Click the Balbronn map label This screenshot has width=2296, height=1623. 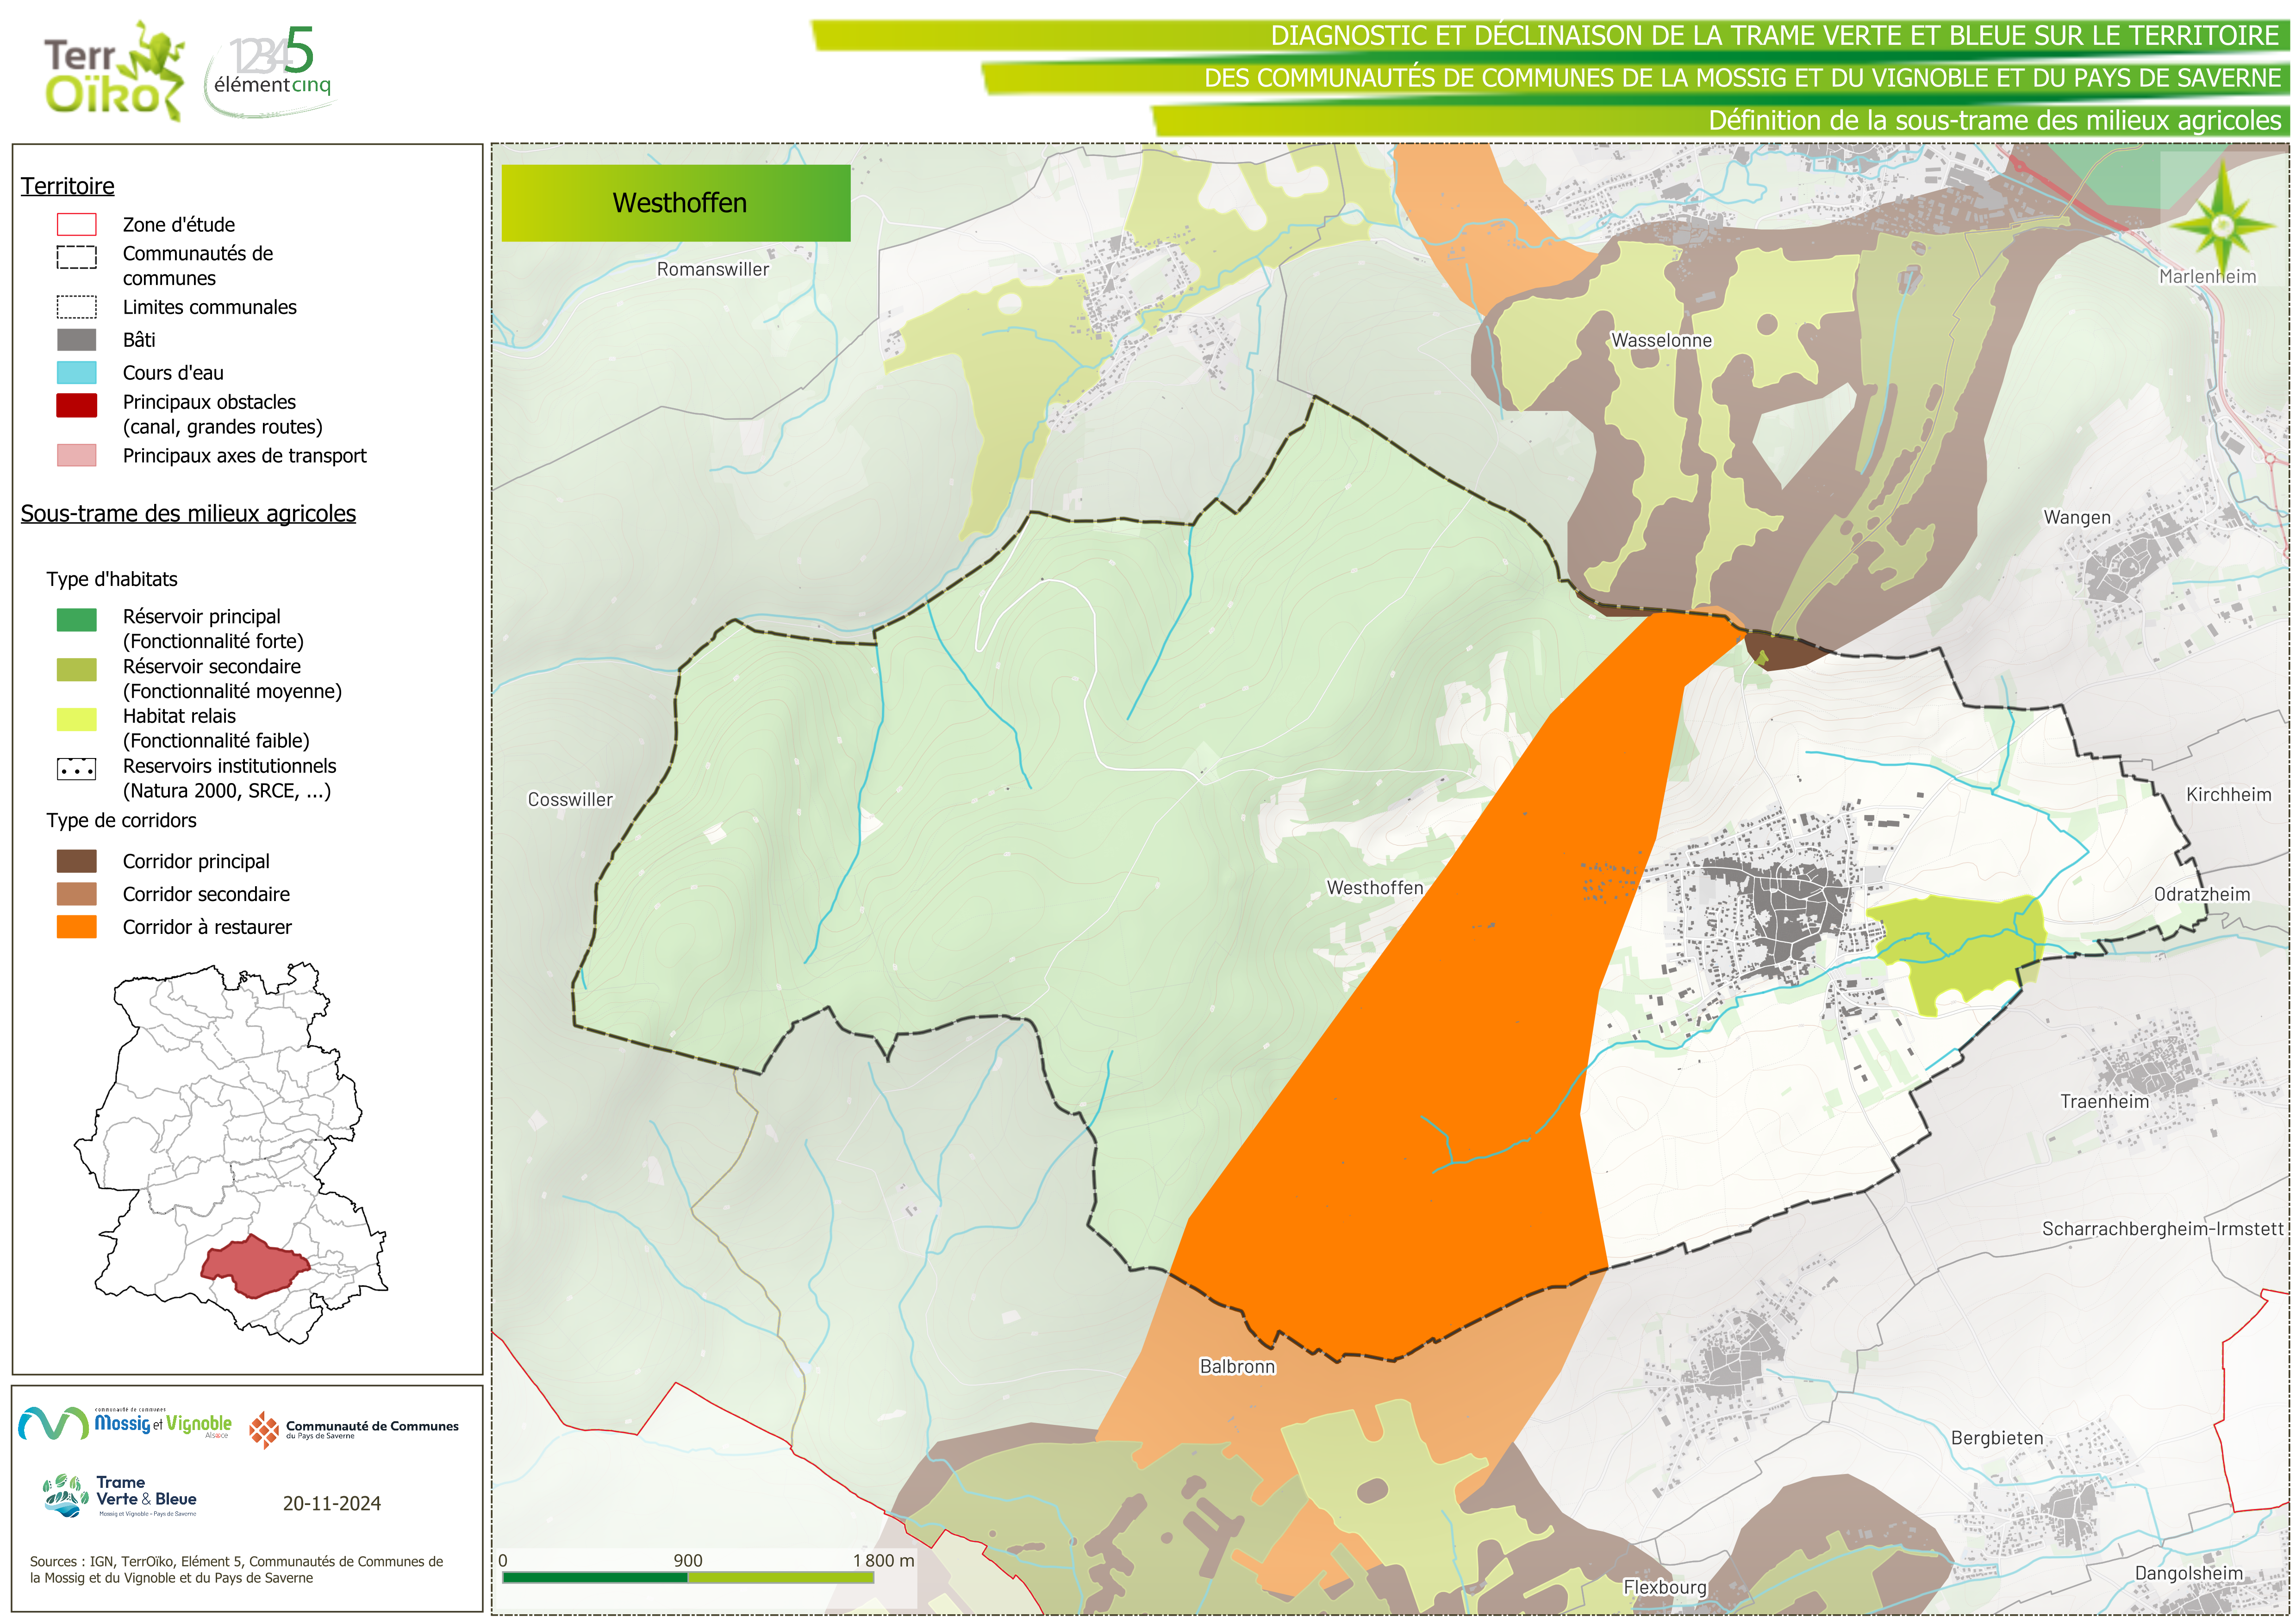click(1237, 1366)
